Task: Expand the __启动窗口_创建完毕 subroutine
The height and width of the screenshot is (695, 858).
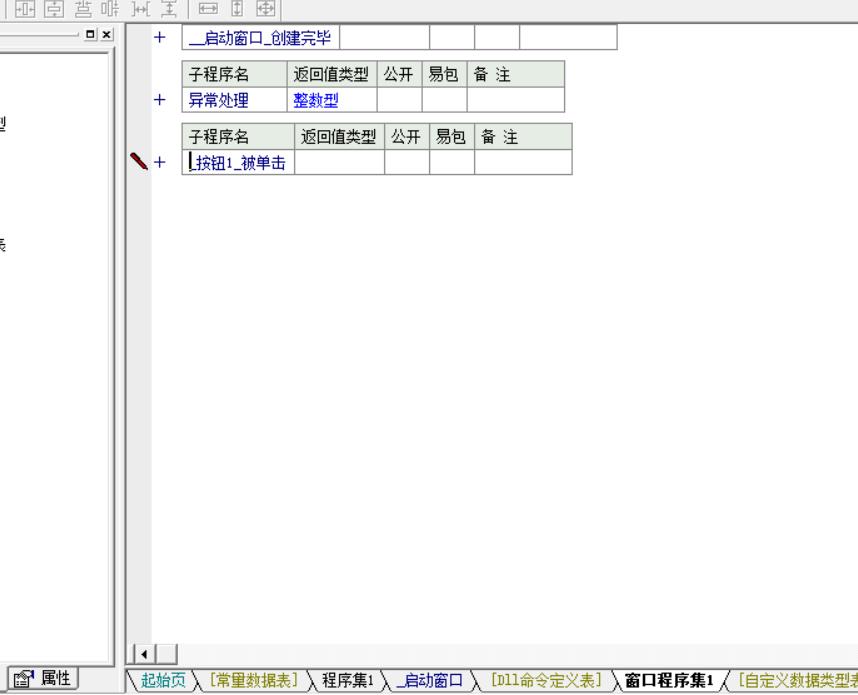Action: pos(159,38)
